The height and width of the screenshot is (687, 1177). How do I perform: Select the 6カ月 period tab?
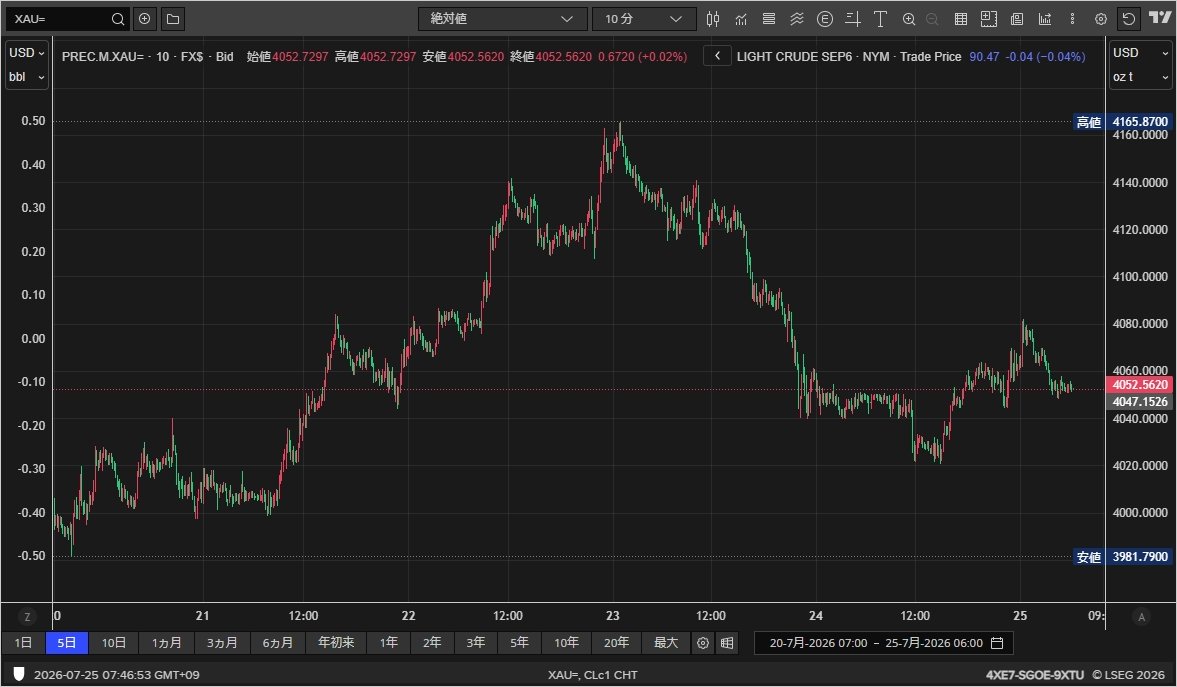[278, 643]
